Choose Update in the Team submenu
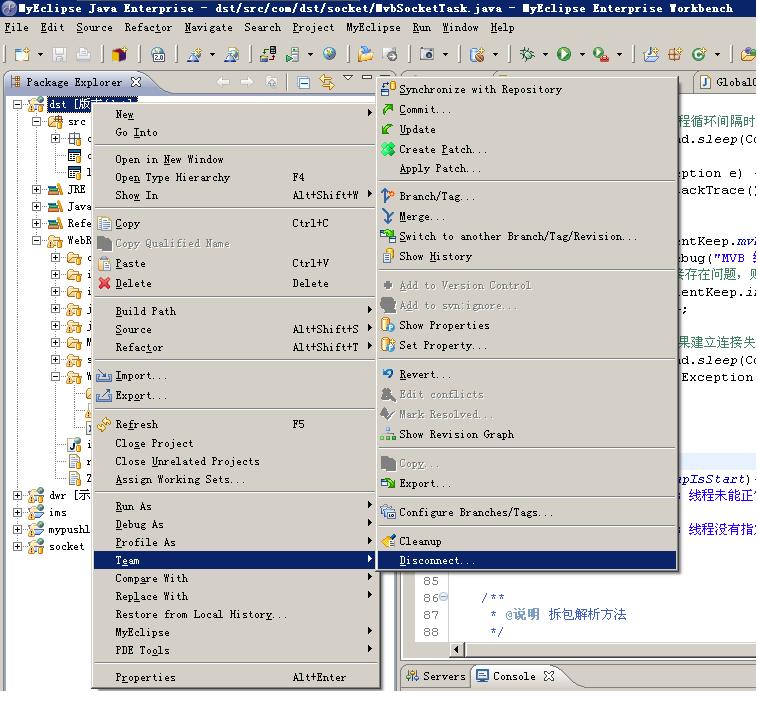Image resolution: width=758 pixels, height=703 pixels. pyautogui.click(x=527, y=129)
